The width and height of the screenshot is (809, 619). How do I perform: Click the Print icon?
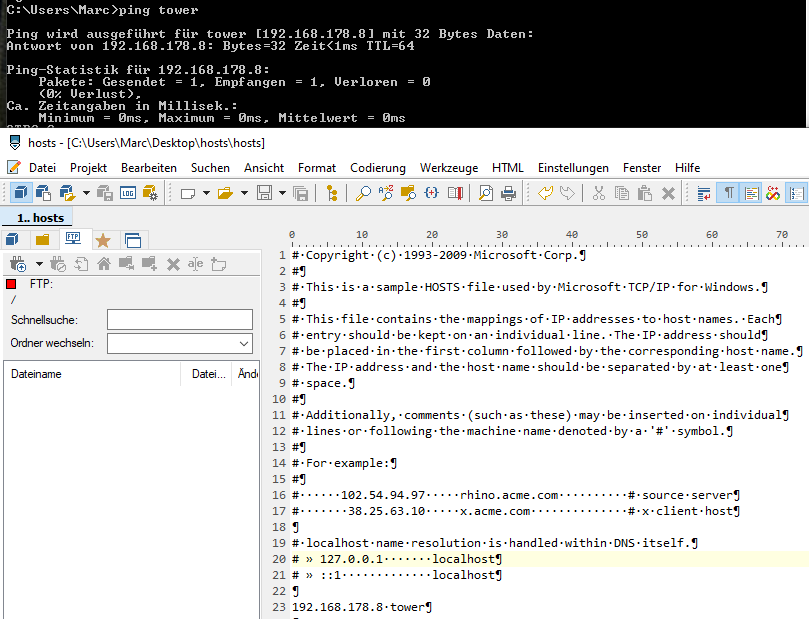tap(508, 193)
